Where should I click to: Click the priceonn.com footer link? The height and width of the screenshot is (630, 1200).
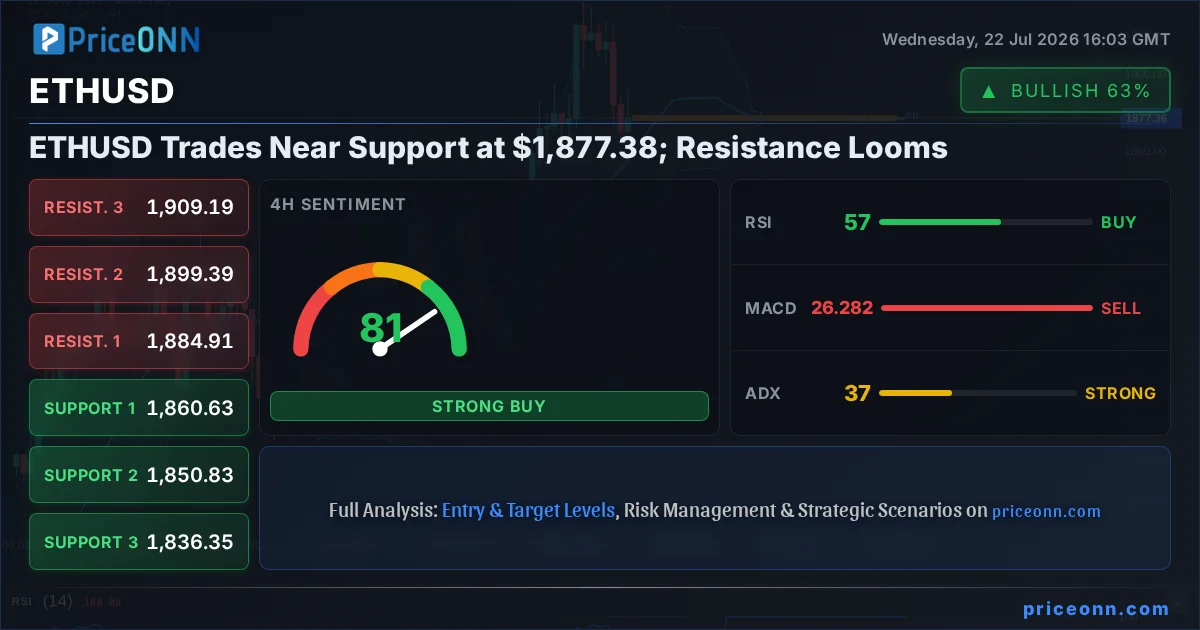coord(1096,608)
